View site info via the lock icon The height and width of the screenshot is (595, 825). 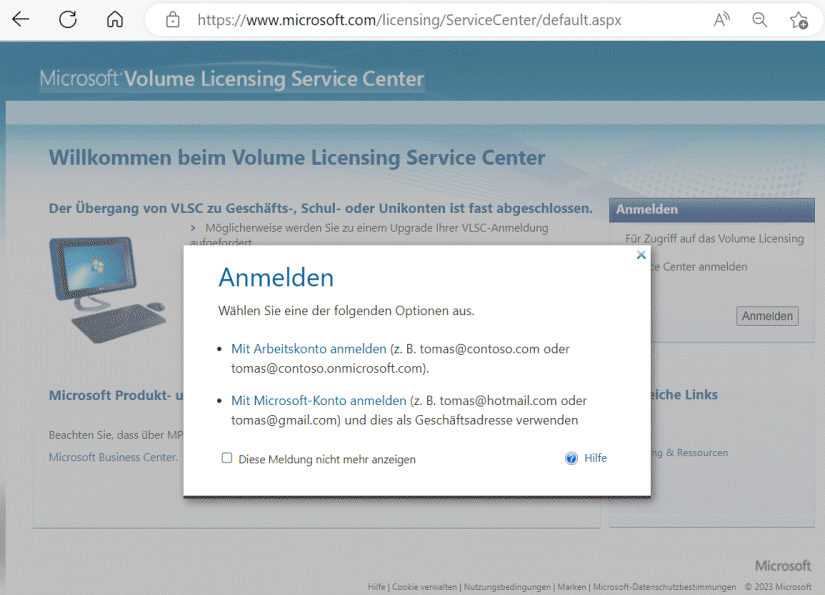click(x=173, y=20)
